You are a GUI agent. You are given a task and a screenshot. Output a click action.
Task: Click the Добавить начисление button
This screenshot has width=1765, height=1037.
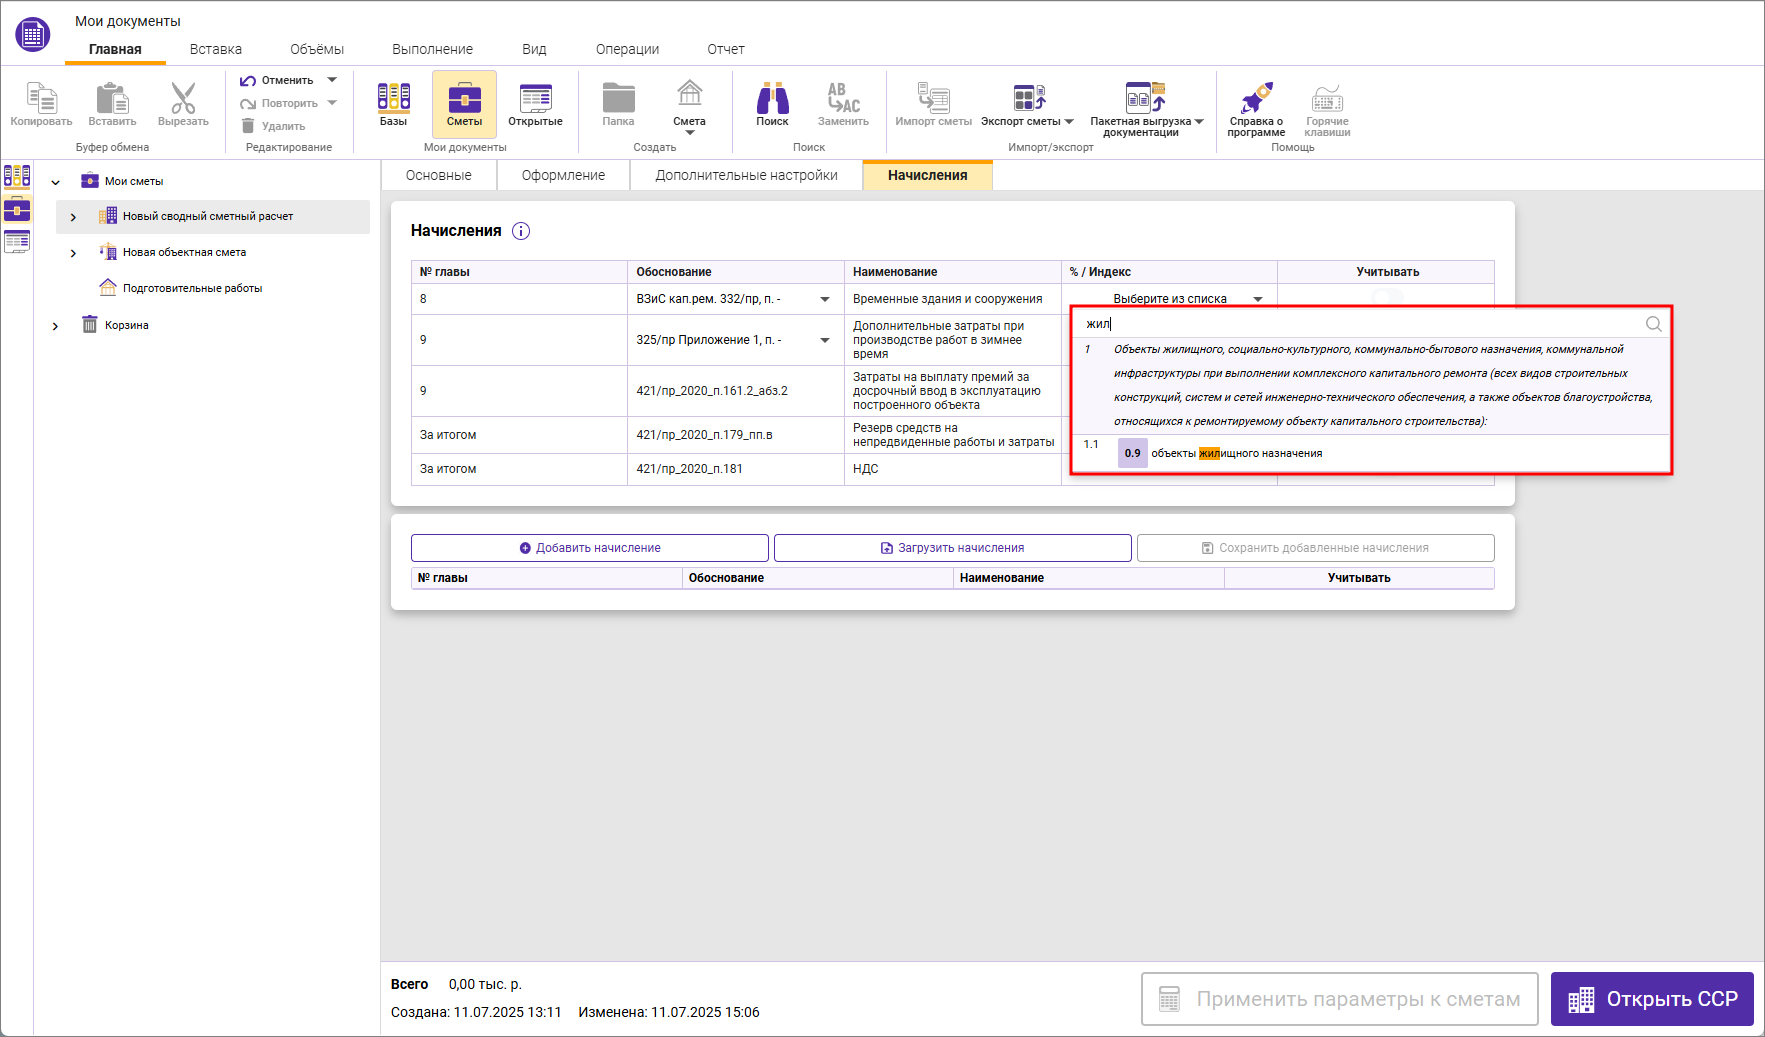pos(589,548)
